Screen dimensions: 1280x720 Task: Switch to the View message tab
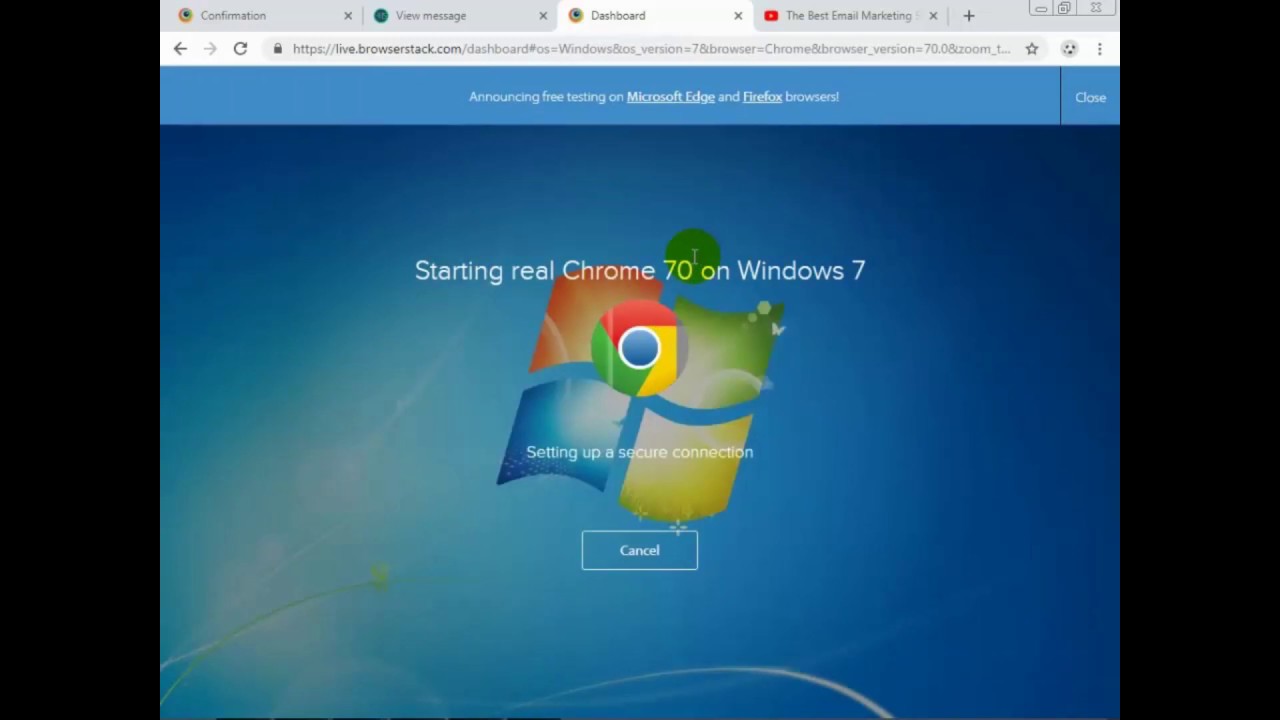pyautogui.click(x=460, y=16)
